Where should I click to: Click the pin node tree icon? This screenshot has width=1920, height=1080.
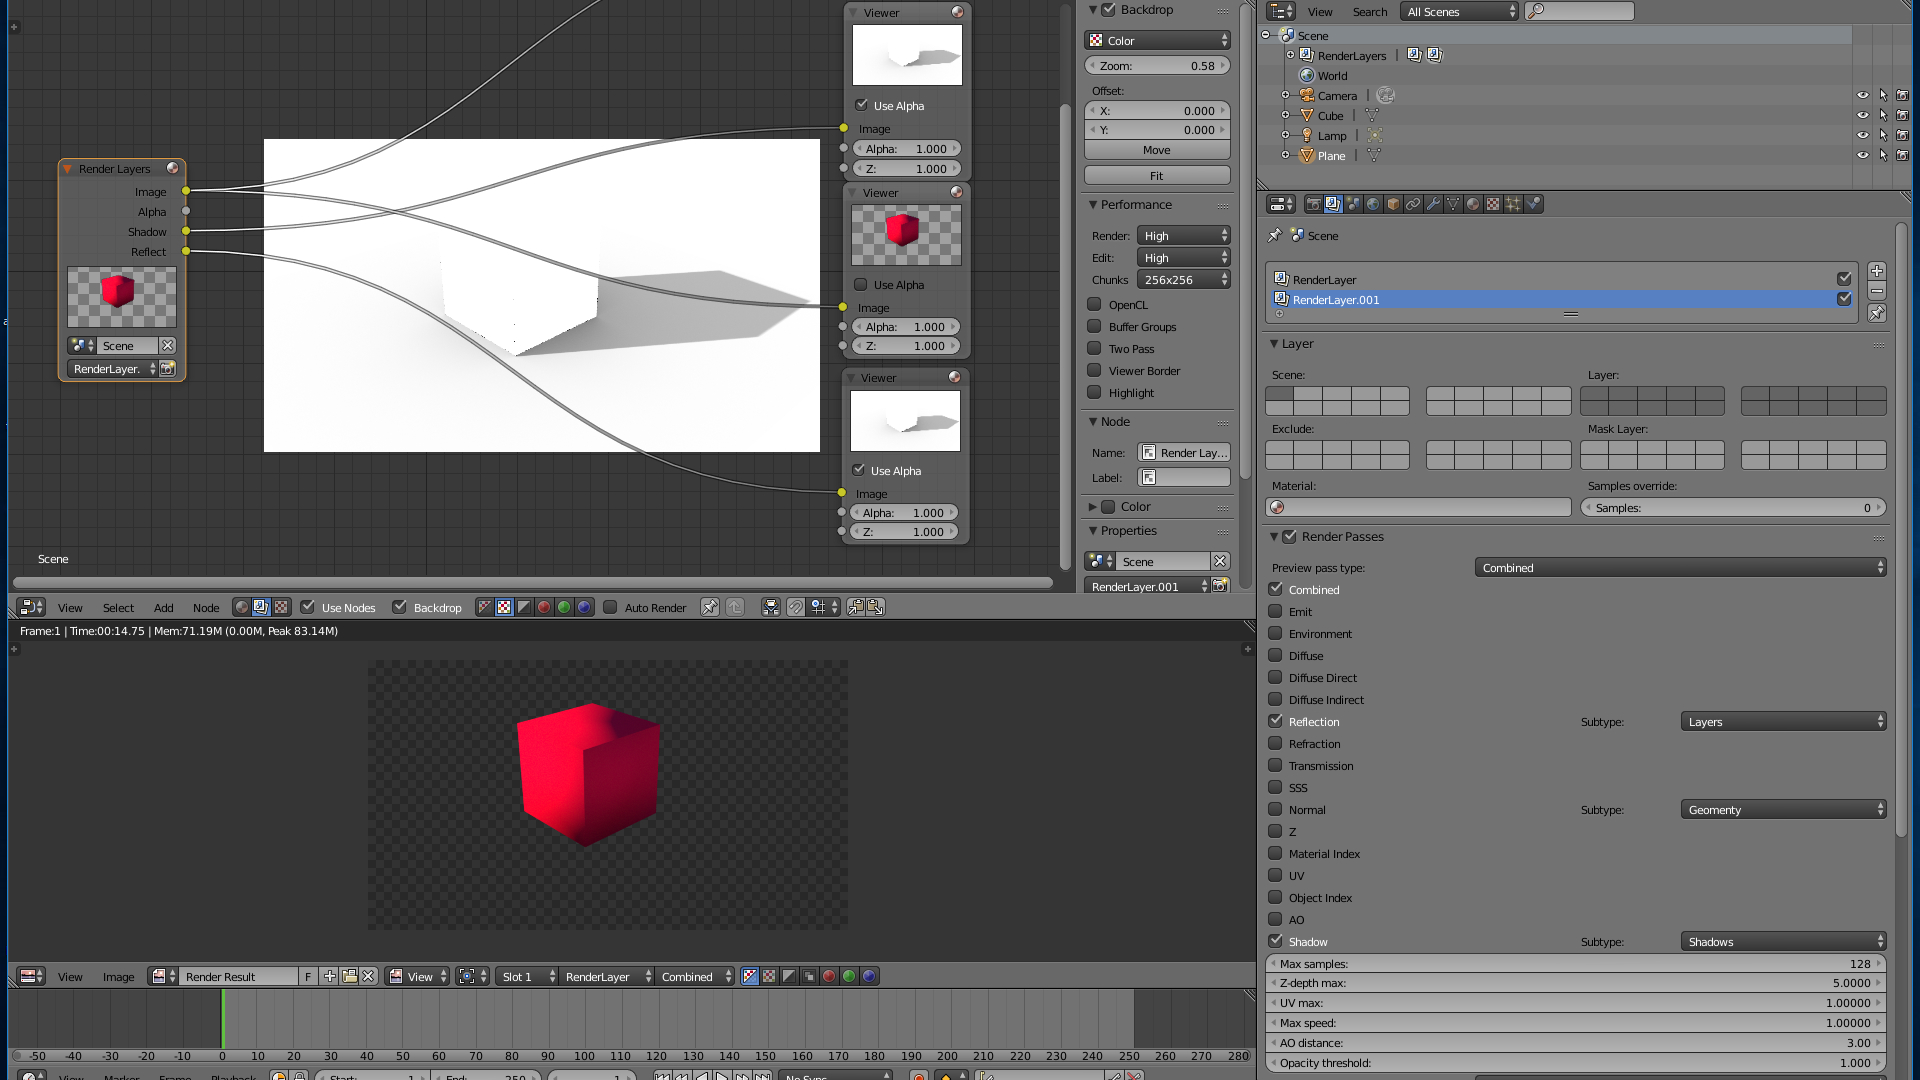click(709, 607)
